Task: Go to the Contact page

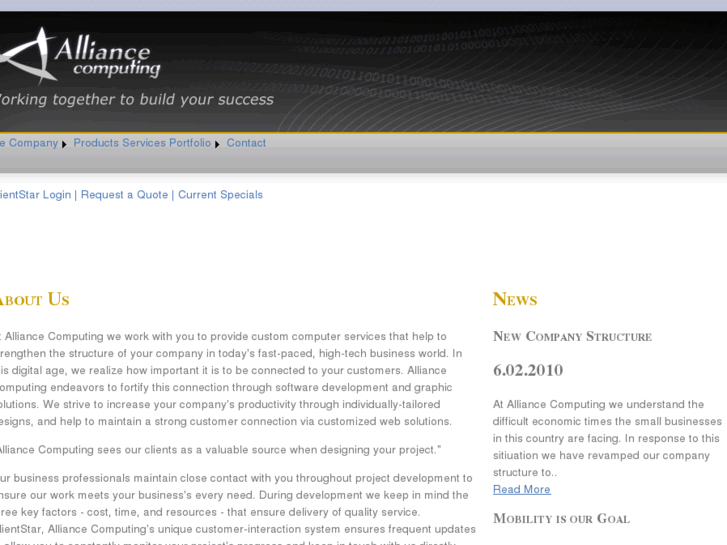Action: click(x=246, y=143)
